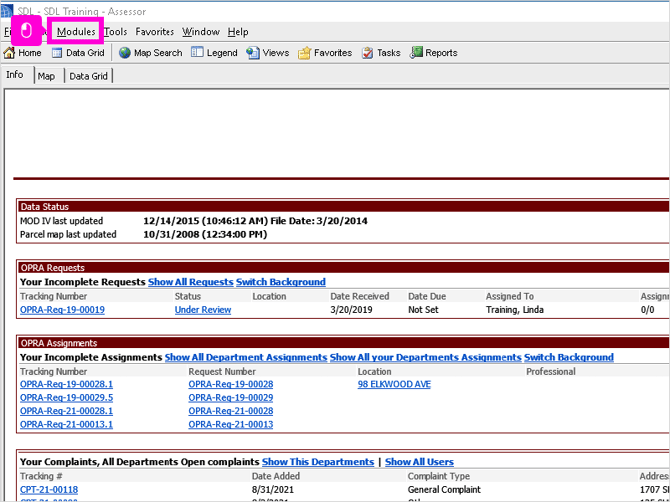This screenshot has width=670, height=502.
Task: Open request number OPRA-Req-19-00028
Action: click(x=231, y=385)
